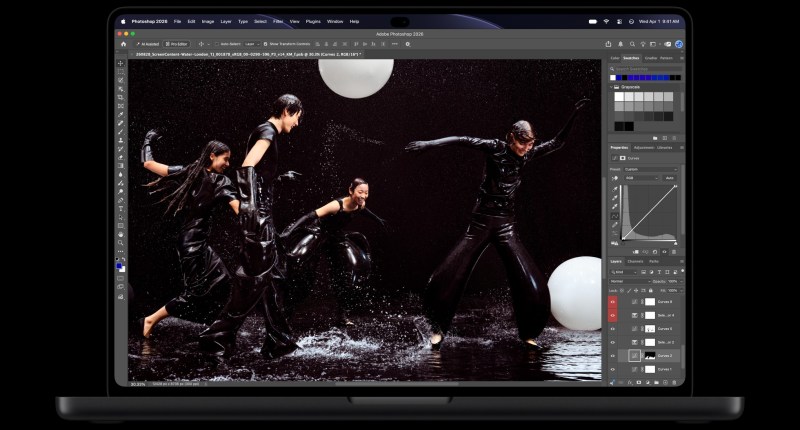800x430 pixels.
Task: Switch to the Channels tab
Action: (x=635, y=262)
